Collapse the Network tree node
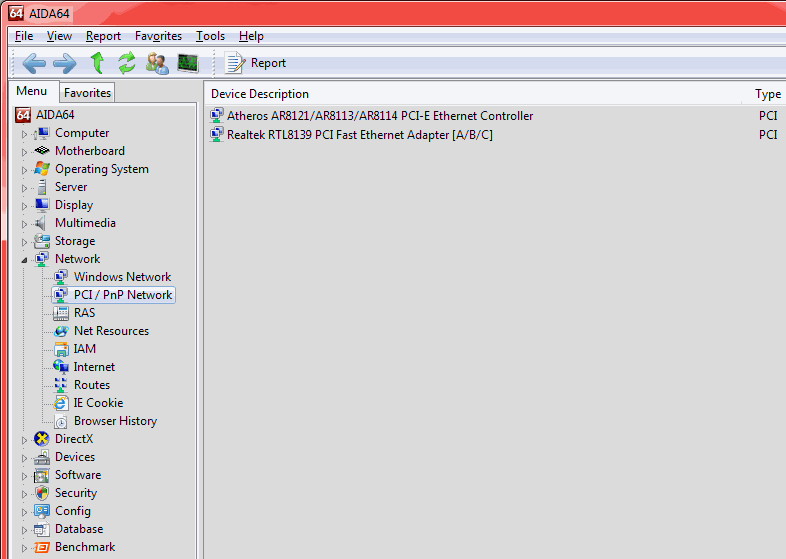 24,260
